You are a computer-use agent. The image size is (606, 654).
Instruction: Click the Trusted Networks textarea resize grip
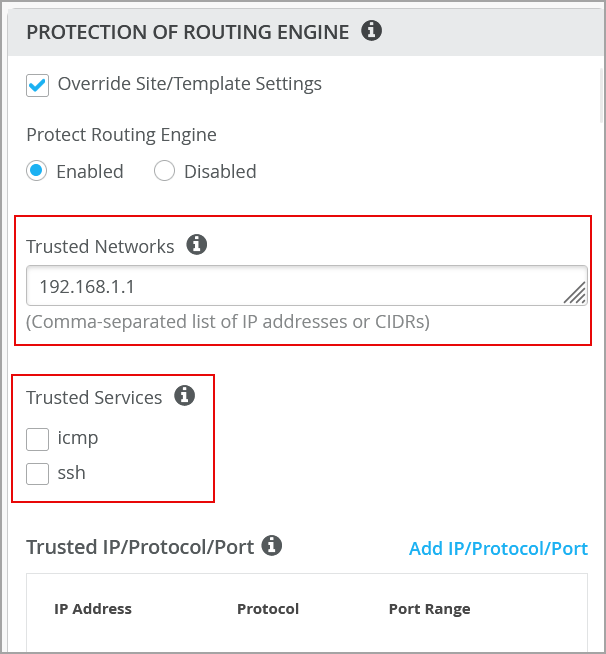pyautogui.click(x=574, y=291)
